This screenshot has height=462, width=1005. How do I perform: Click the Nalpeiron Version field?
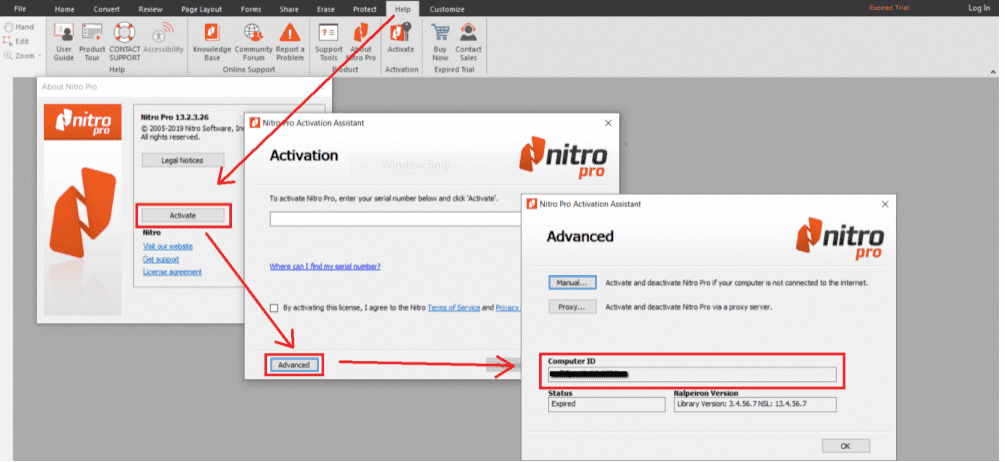pos(755,404)
